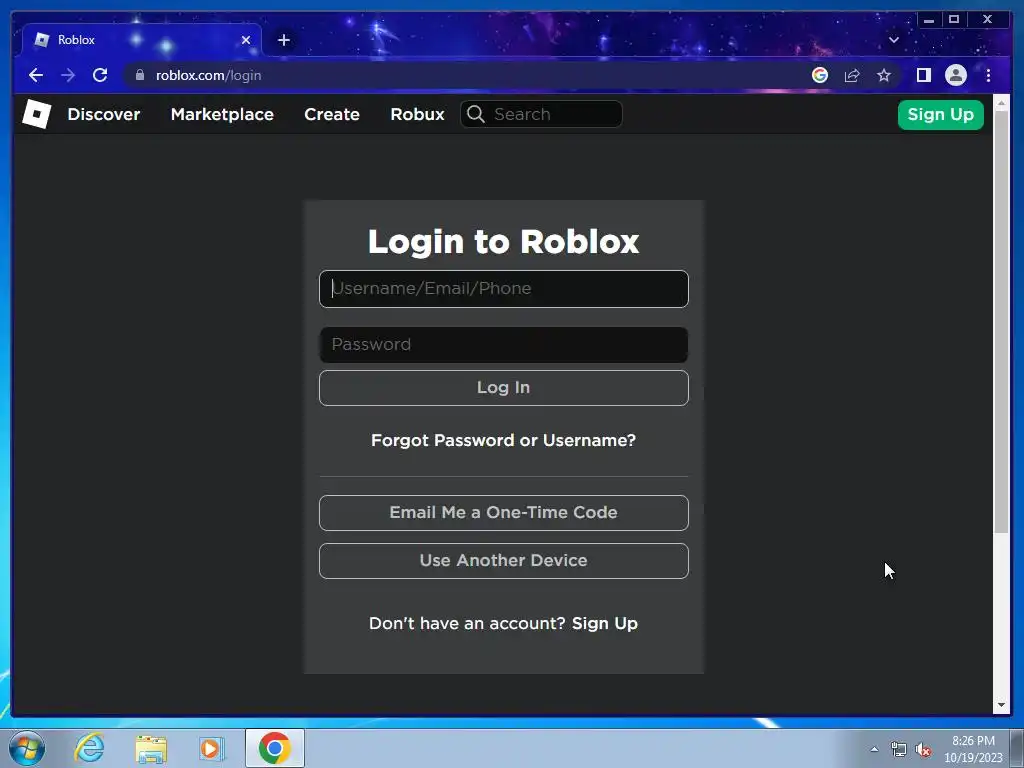This screenshot has height=768, width=1024.
Task: Click the scrollbar down arrow
Action: pos(1001,705)
